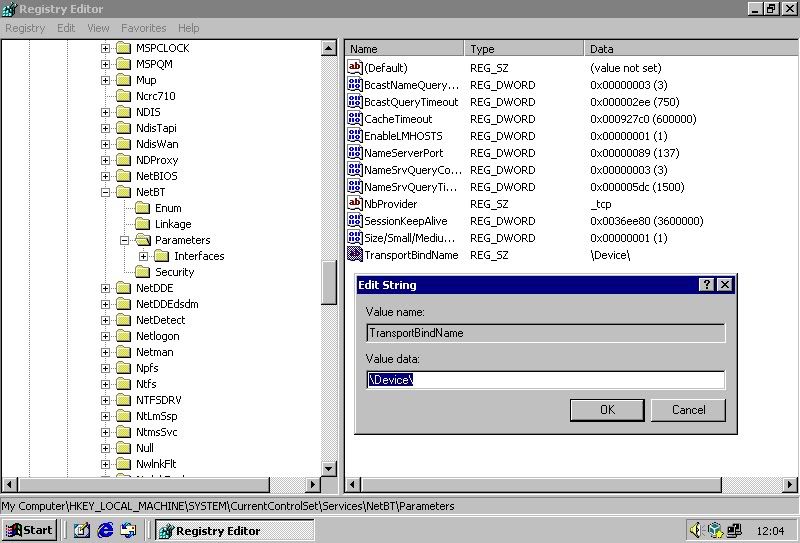The width and height of the screenshot is (800, 543).
Task: Click the Security folder icon
Action: (x=143, y=272)
